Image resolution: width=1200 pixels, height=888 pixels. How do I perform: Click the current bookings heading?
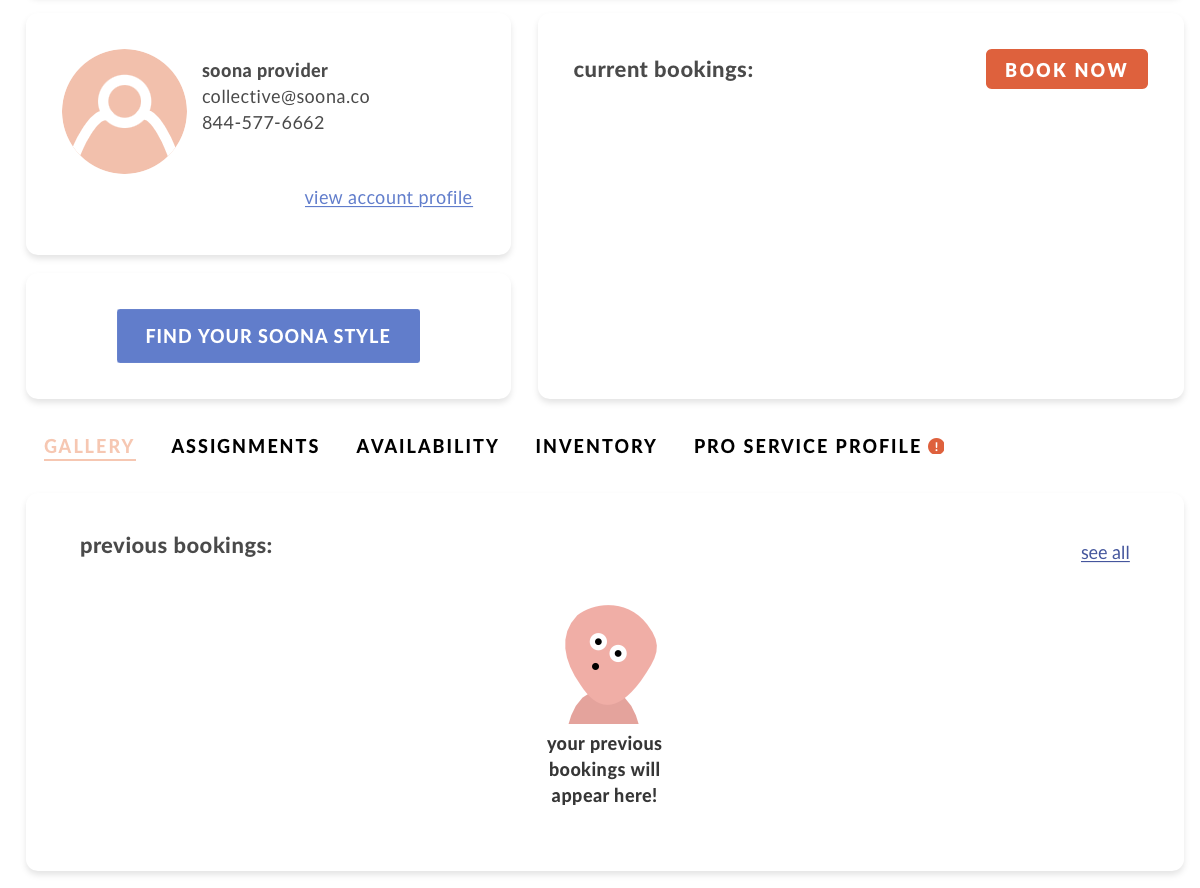pos(663,70)
